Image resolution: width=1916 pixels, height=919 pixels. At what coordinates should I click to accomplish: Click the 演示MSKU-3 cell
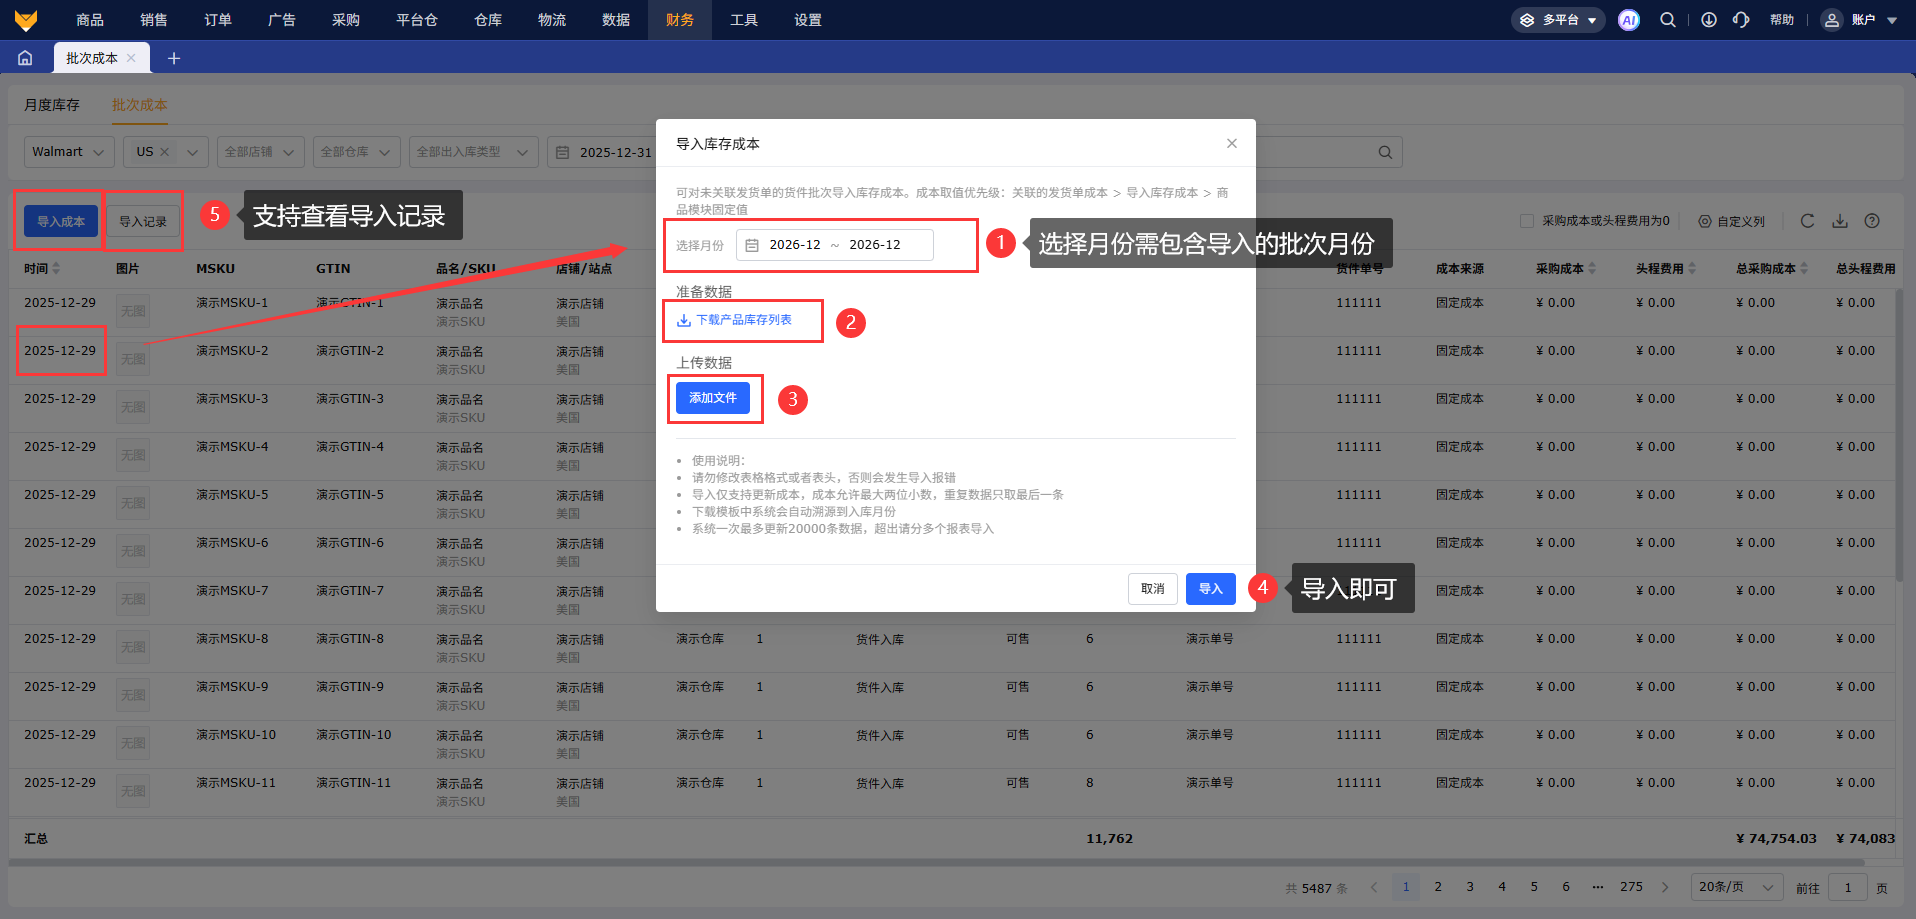(232, 399)
